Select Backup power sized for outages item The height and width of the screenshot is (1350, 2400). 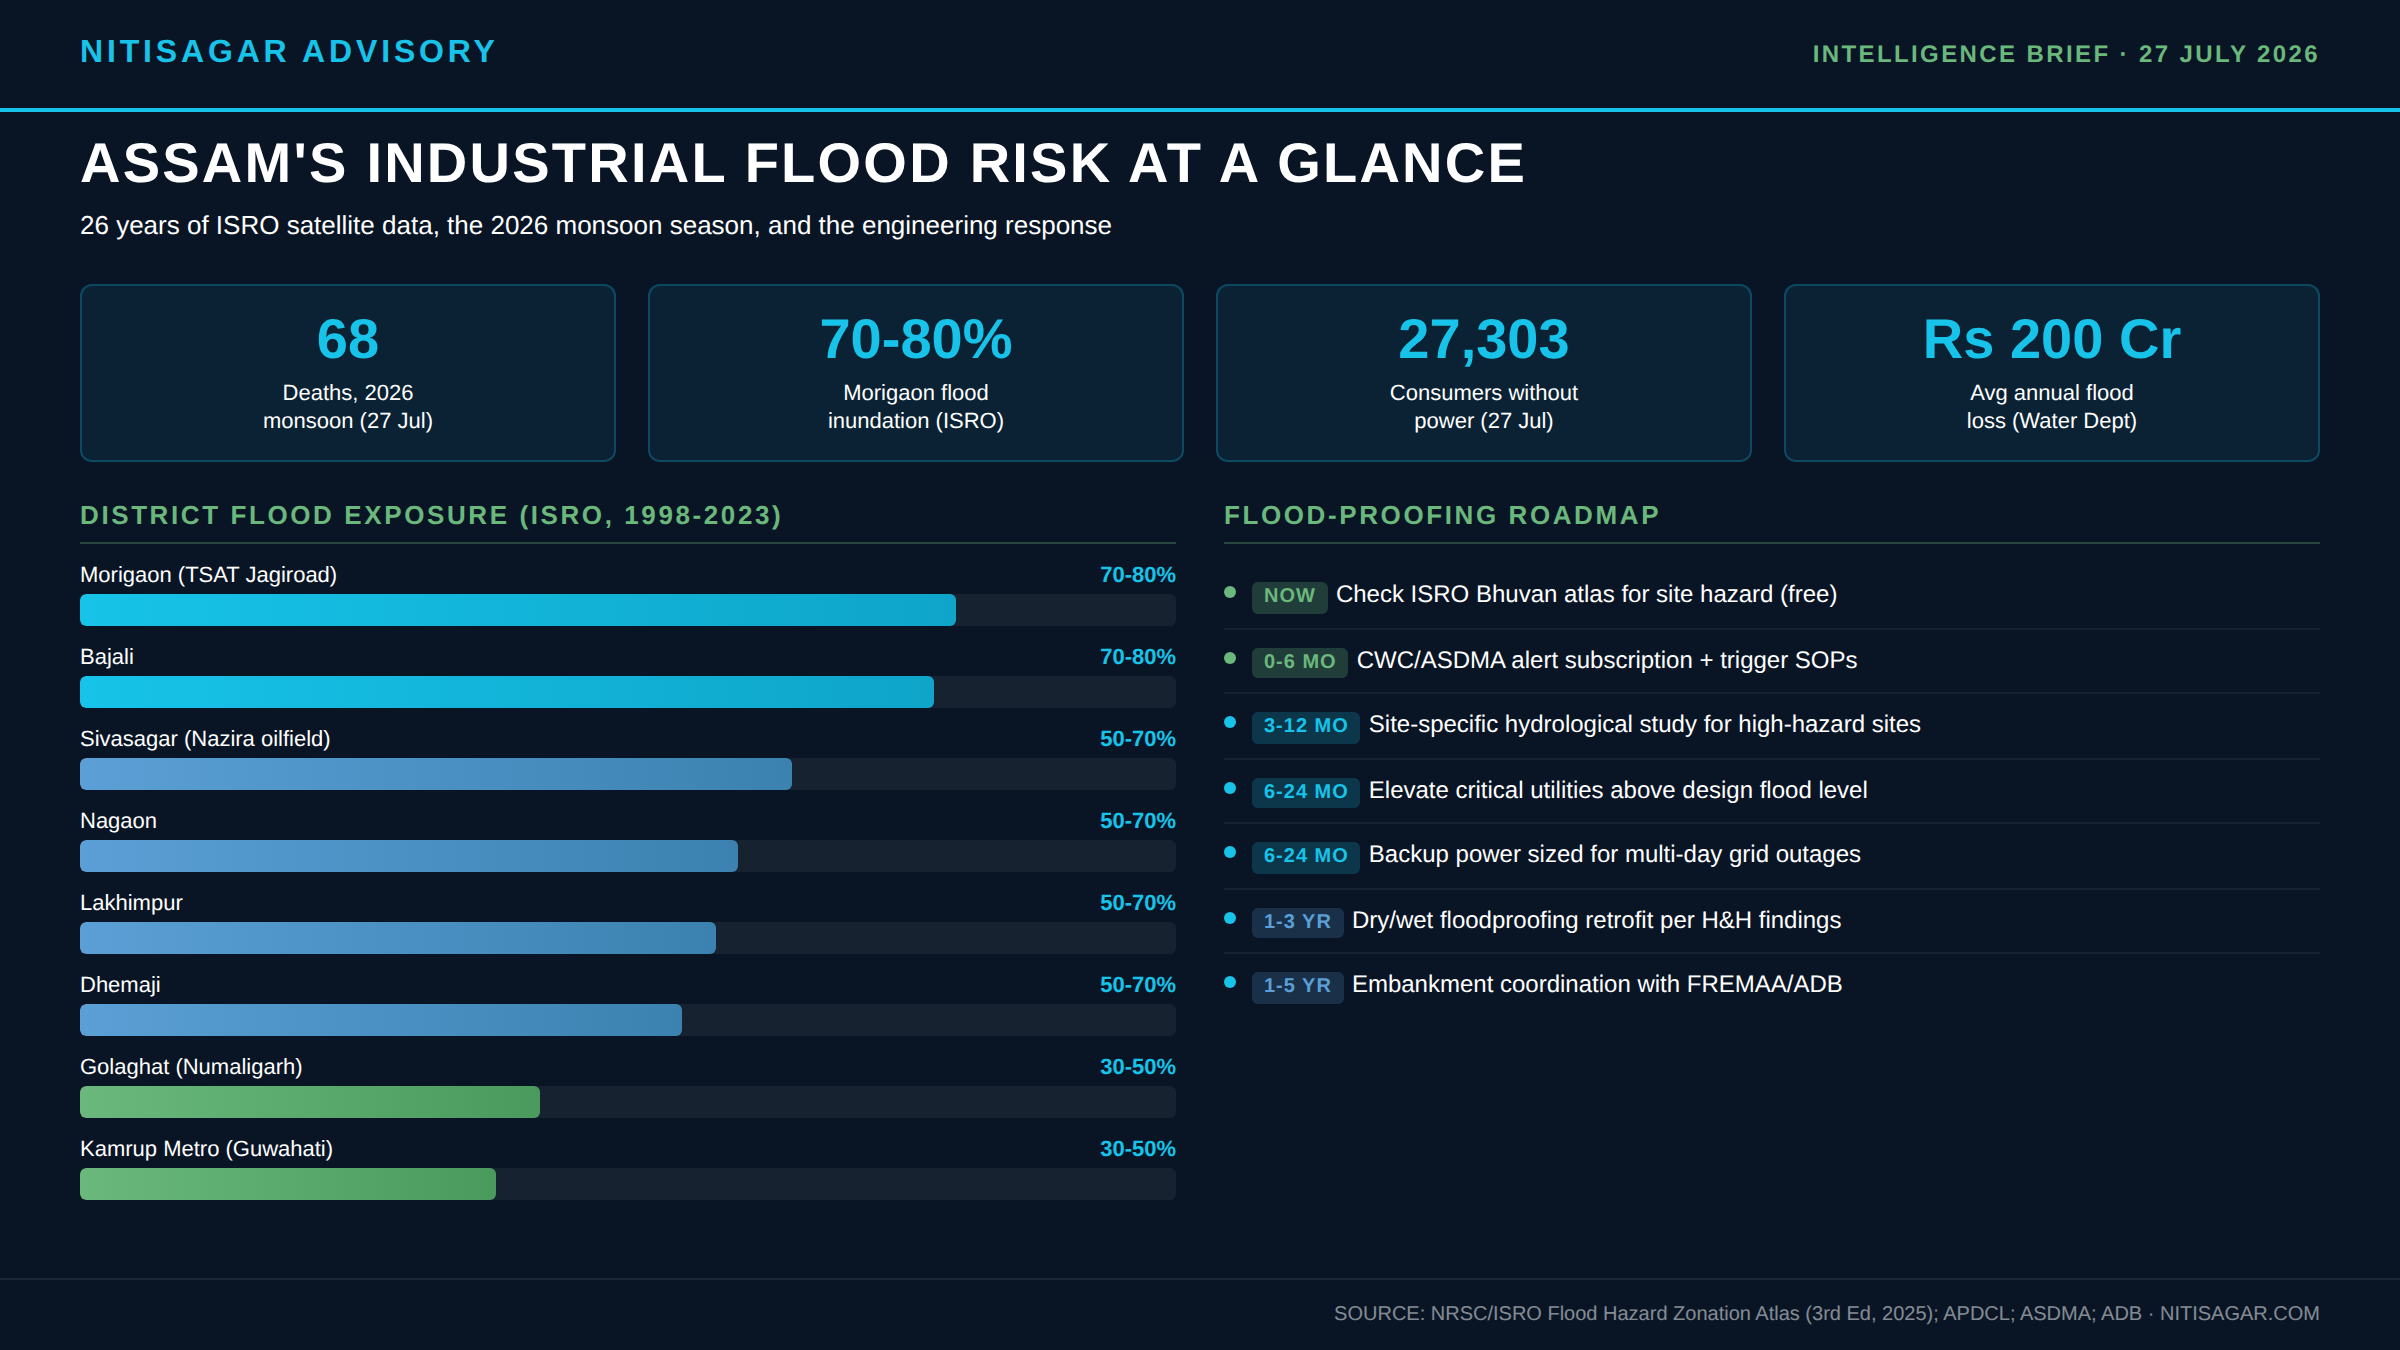click(x=1614, y=854)
